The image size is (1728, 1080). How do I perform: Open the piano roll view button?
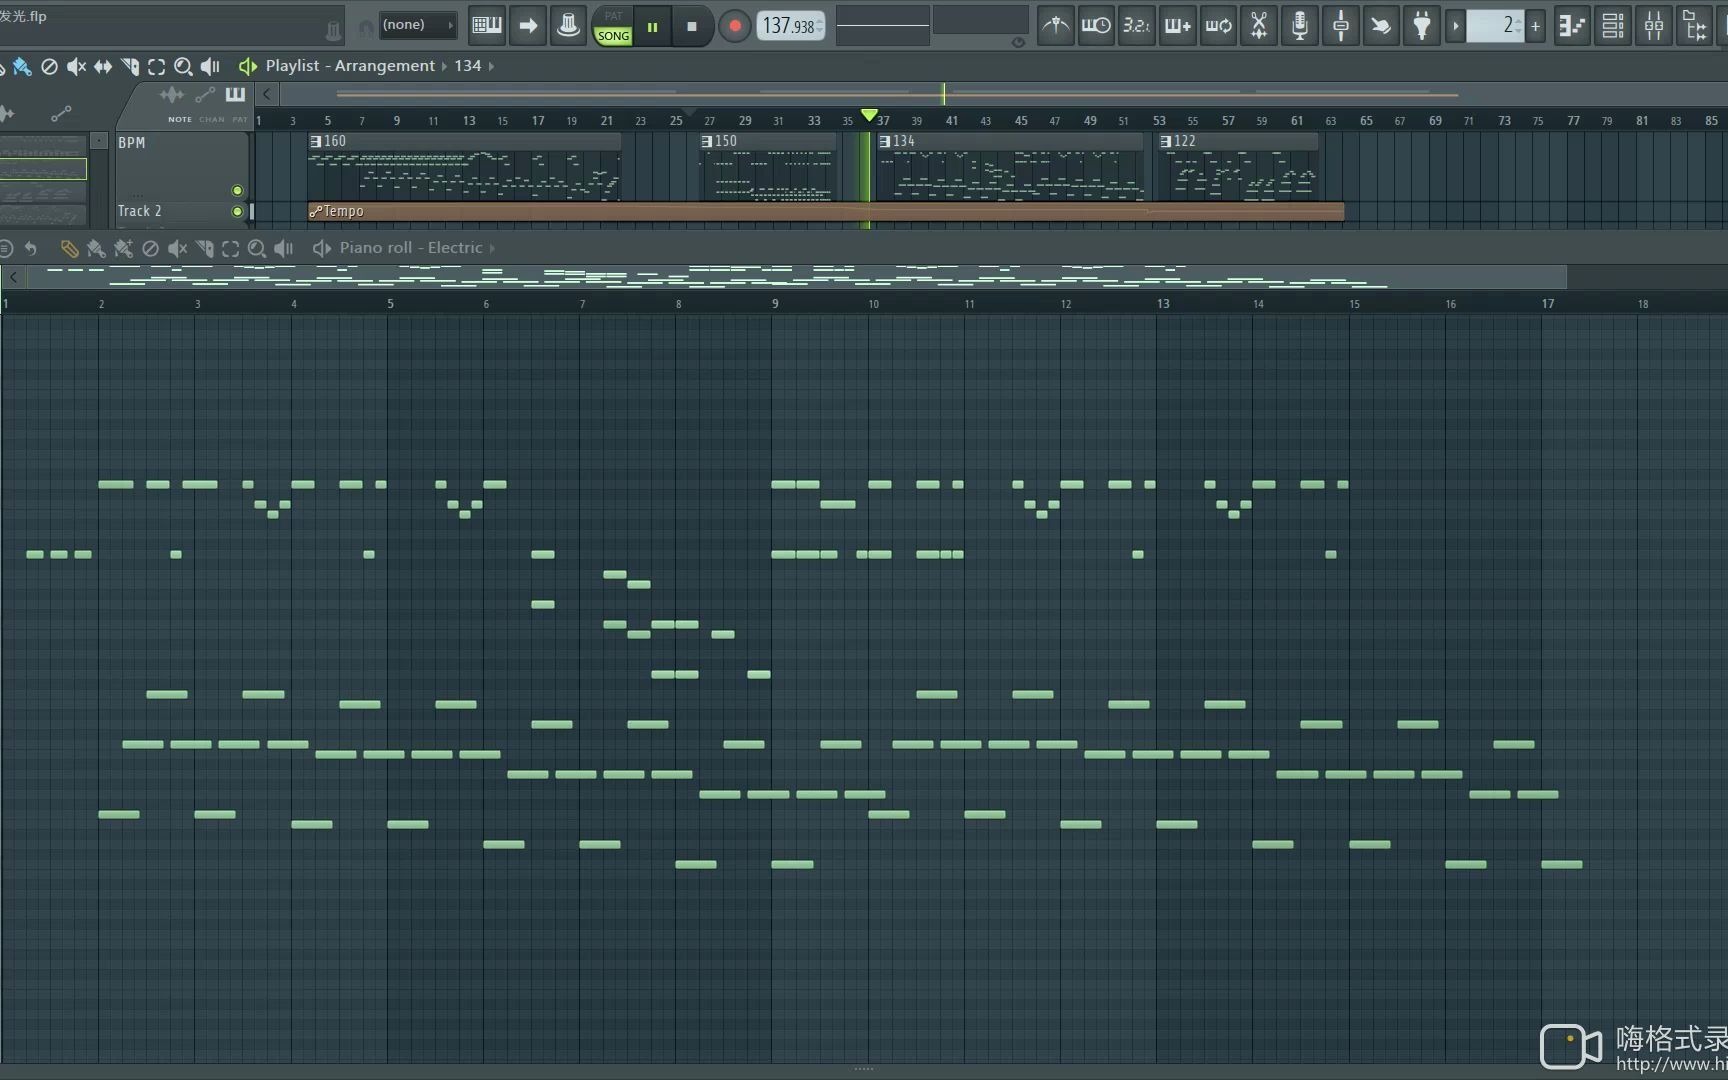click(x=1572, y=26)
